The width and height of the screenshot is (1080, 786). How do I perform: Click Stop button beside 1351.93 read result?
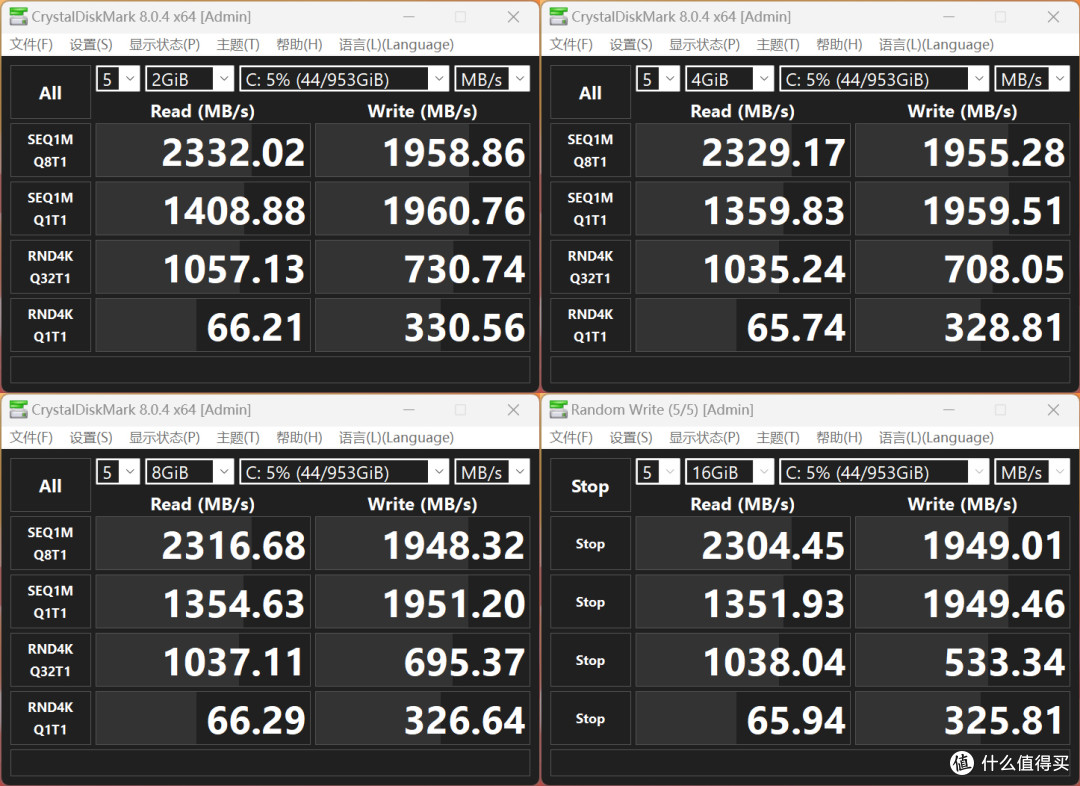pyautogui.click(x=590, y=601)
